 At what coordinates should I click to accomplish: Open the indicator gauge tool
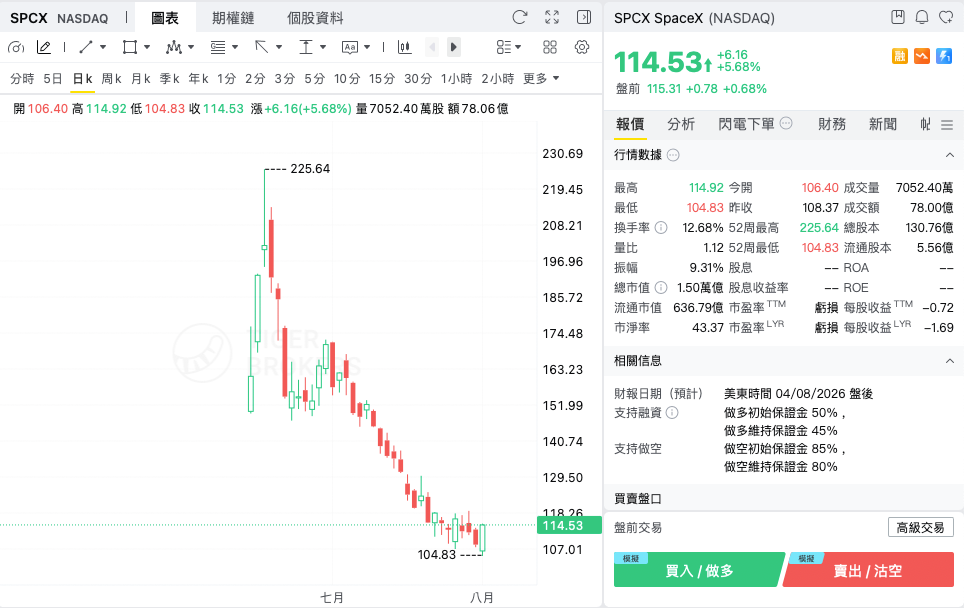tap(16, 47)
